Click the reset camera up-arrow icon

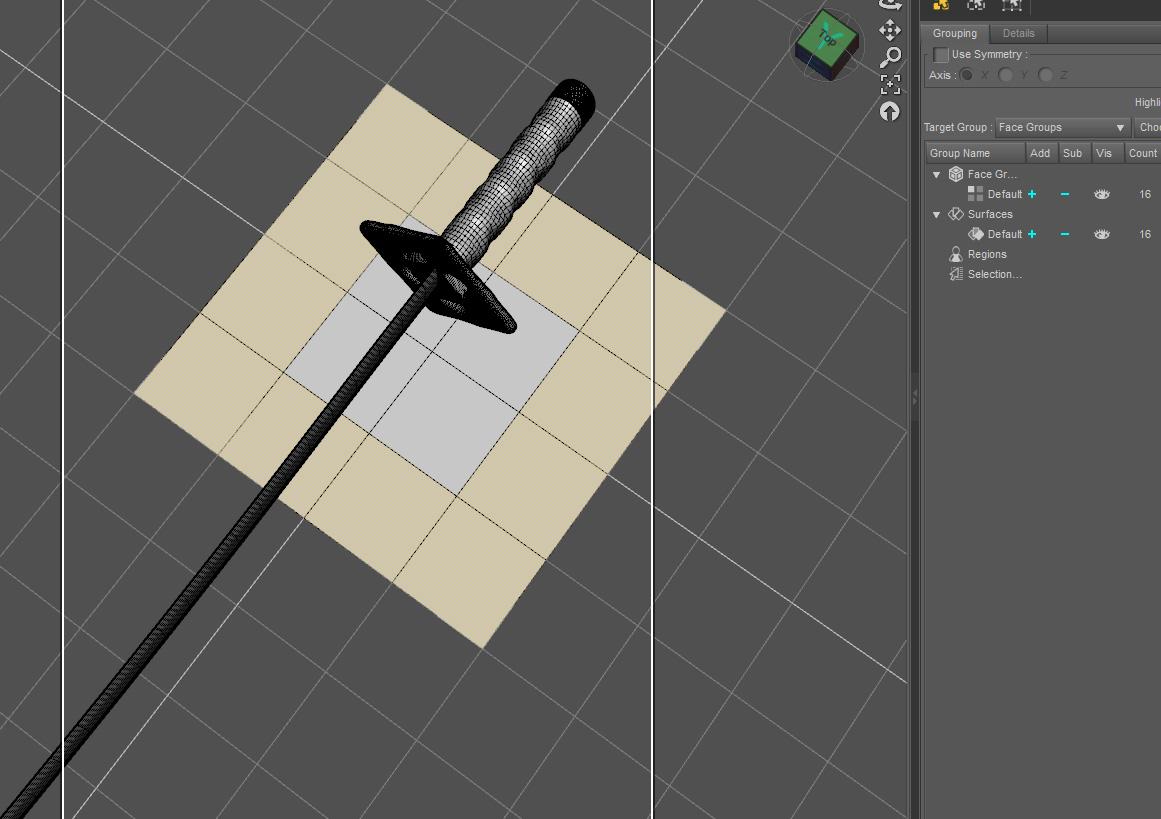(889, 111)
